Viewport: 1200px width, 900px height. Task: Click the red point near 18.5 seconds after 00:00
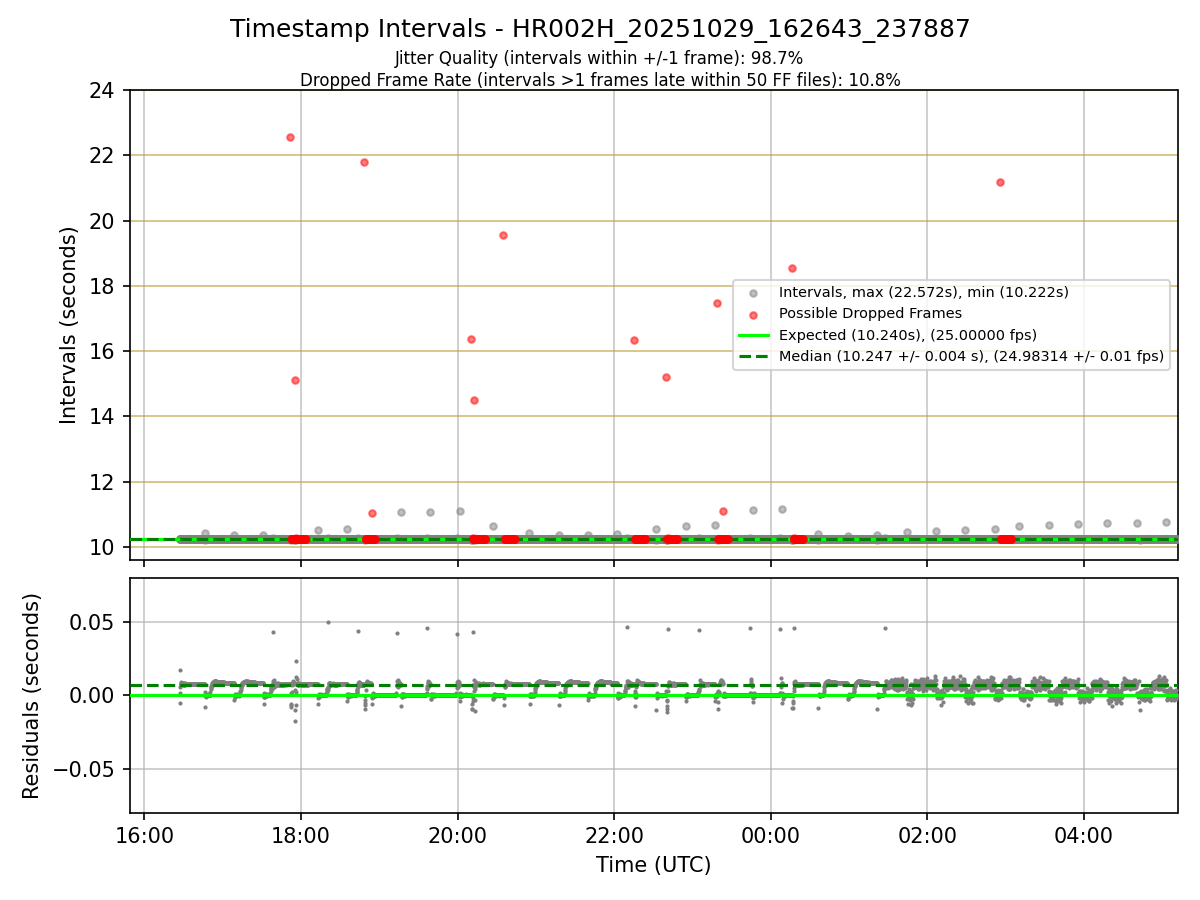pyautogui.click(x=792, y=268)
